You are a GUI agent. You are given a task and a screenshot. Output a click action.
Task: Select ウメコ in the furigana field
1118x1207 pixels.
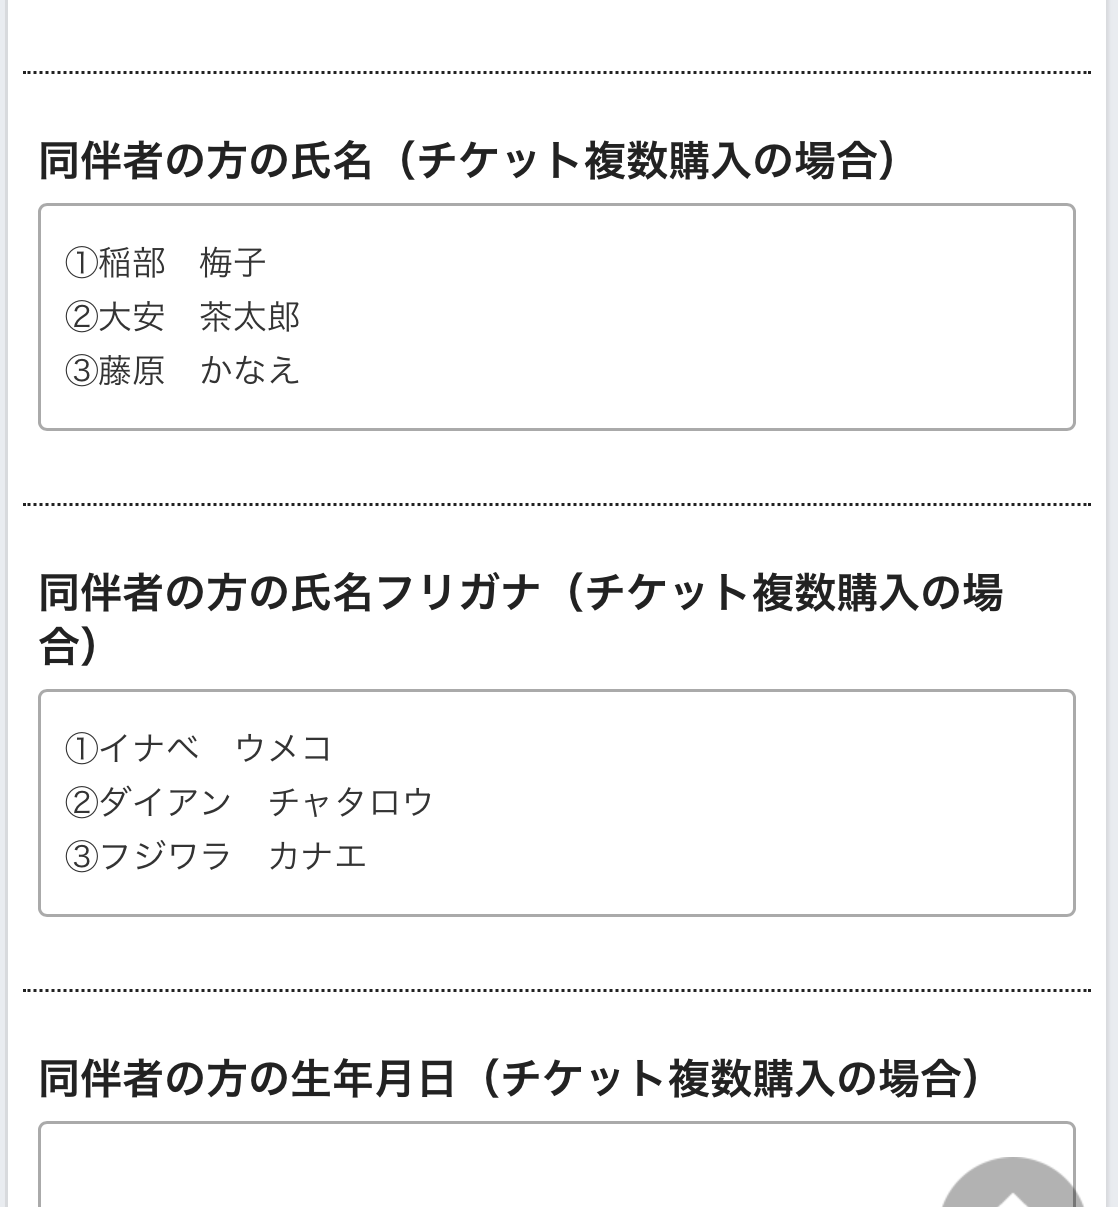tap(284, 748)
